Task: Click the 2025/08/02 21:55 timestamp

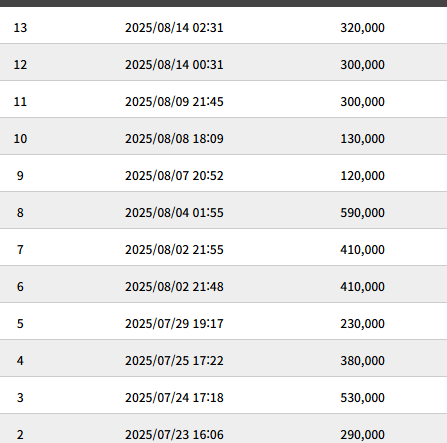Action: (174, 250)
